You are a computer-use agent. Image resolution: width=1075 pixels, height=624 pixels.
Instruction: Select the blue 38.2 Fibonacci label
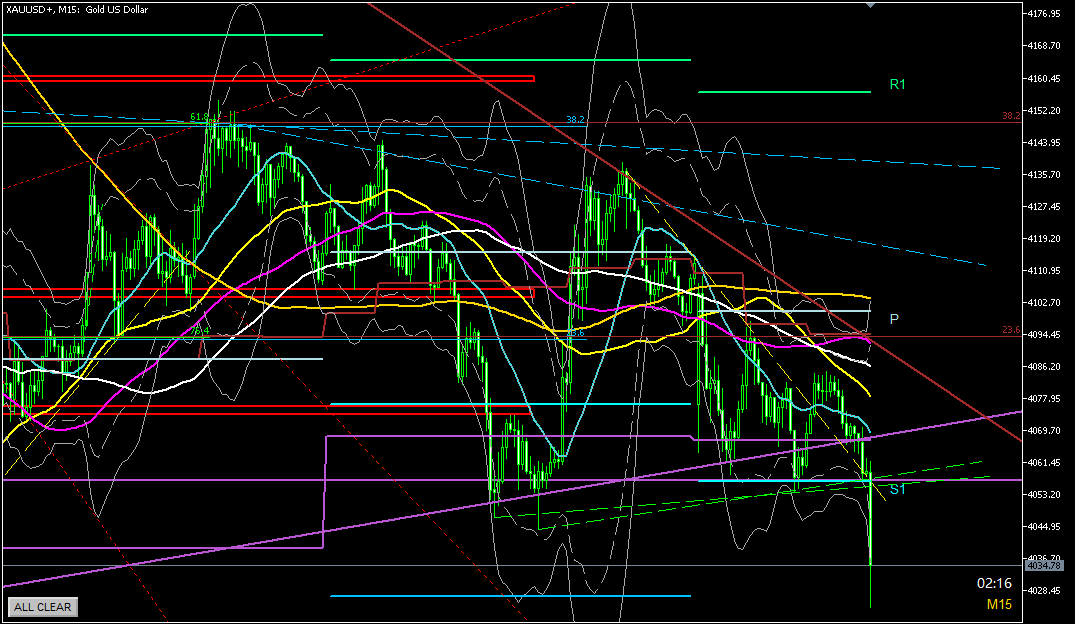pos(575,119)
